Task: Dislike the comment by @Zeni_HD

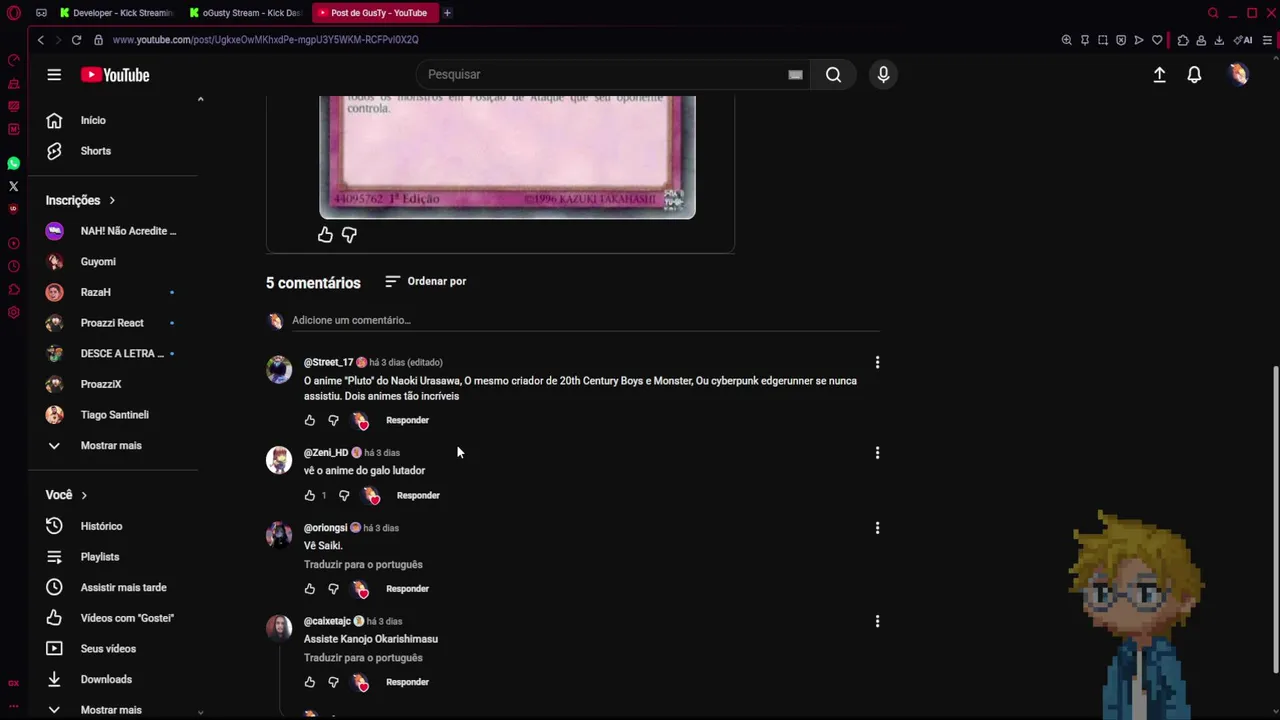Action: 344,496
